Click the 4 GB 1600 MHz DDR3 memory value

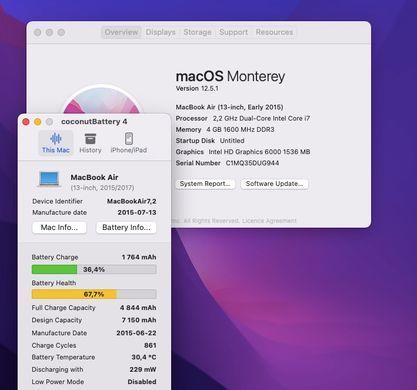pos(240,130)
